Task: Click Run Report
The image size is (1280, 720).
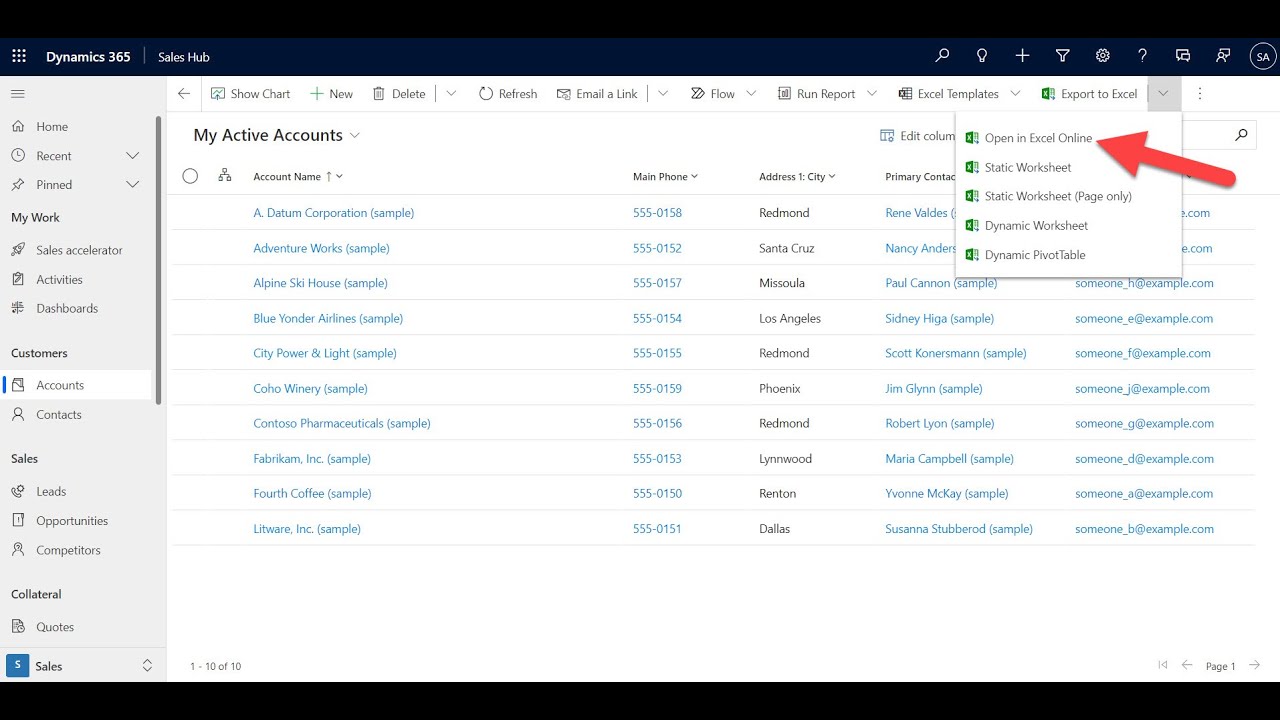Action: tap(816, 94)
